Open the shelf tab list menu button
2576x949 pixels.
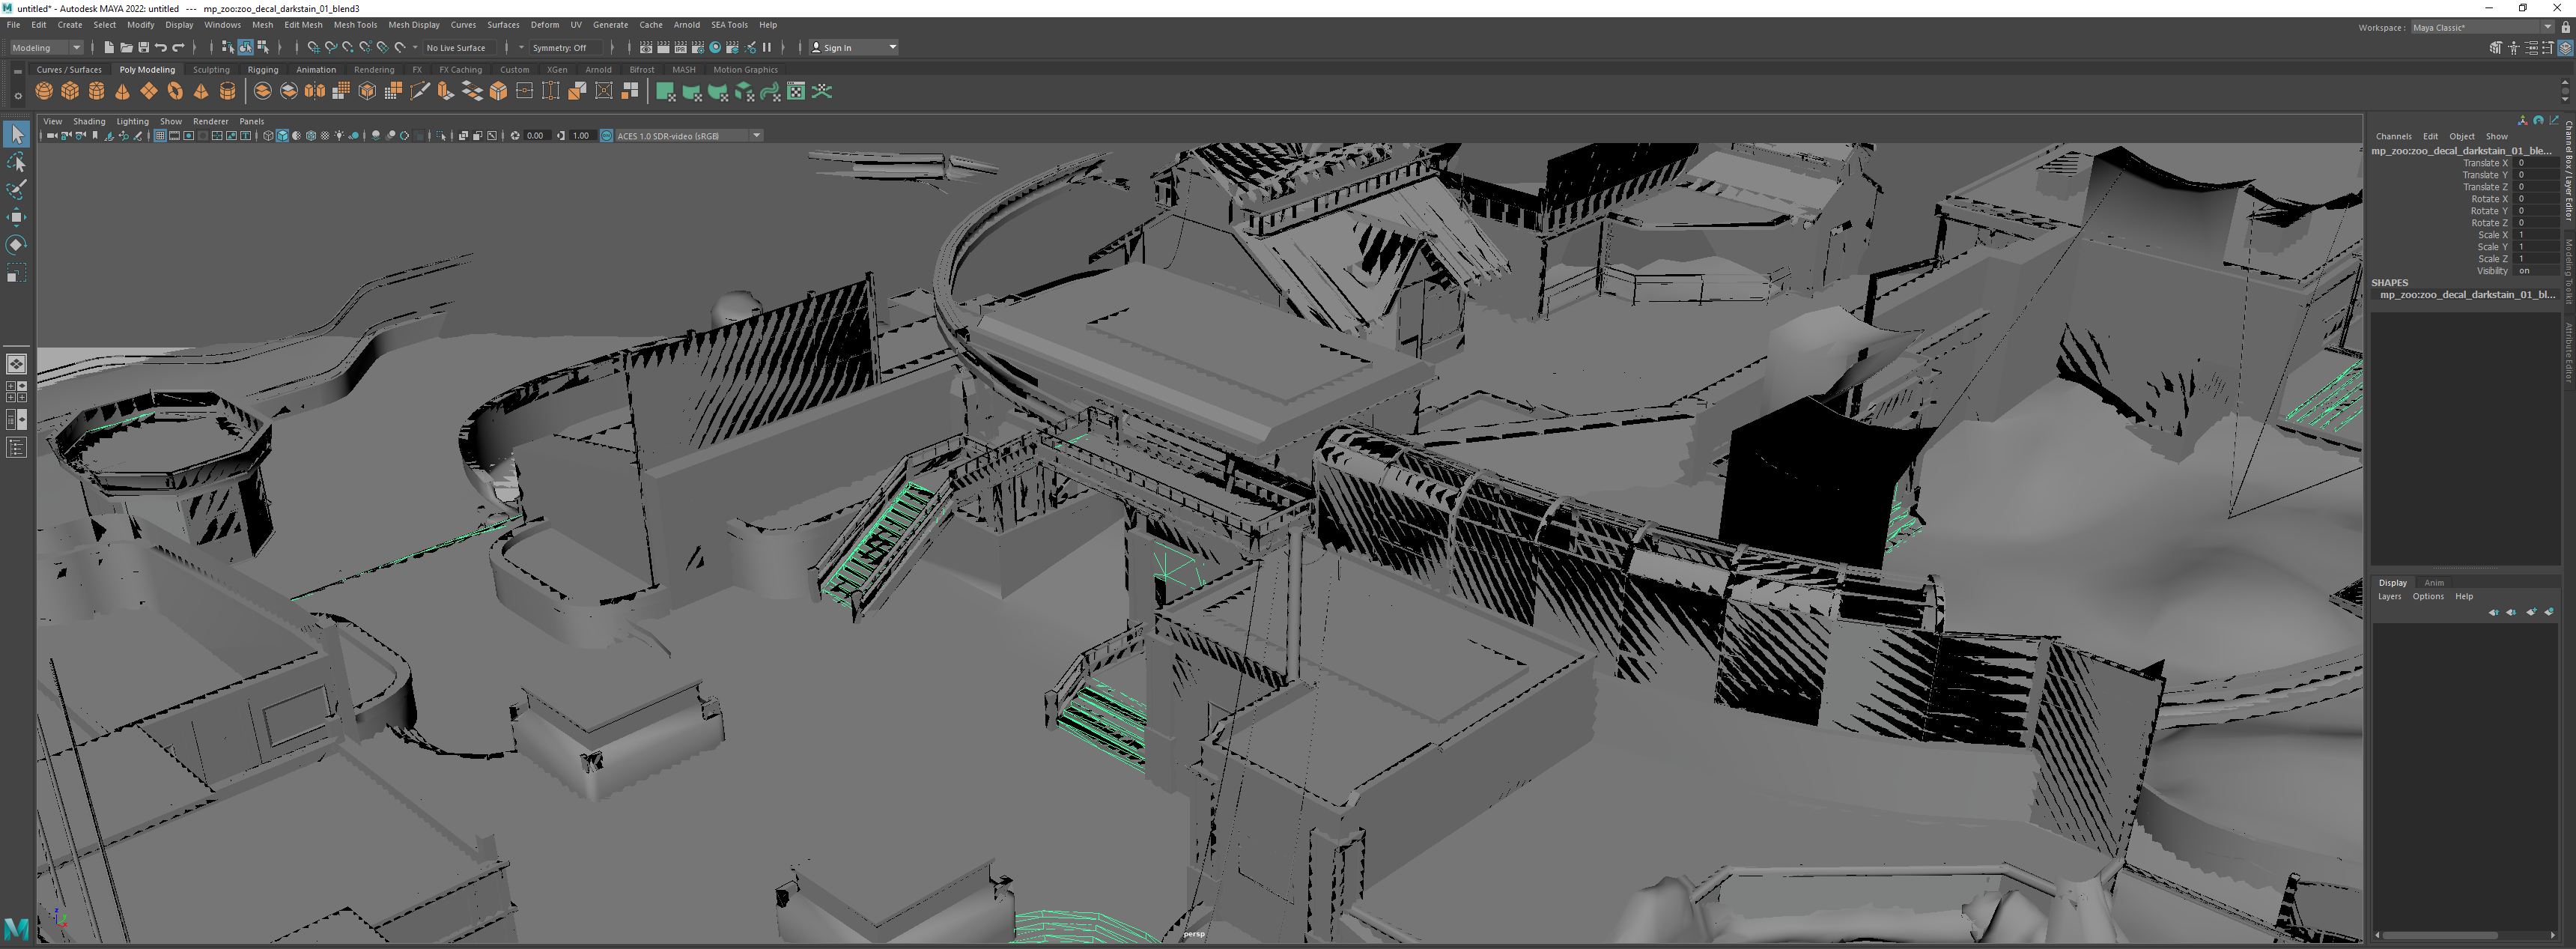pos(17,71)
